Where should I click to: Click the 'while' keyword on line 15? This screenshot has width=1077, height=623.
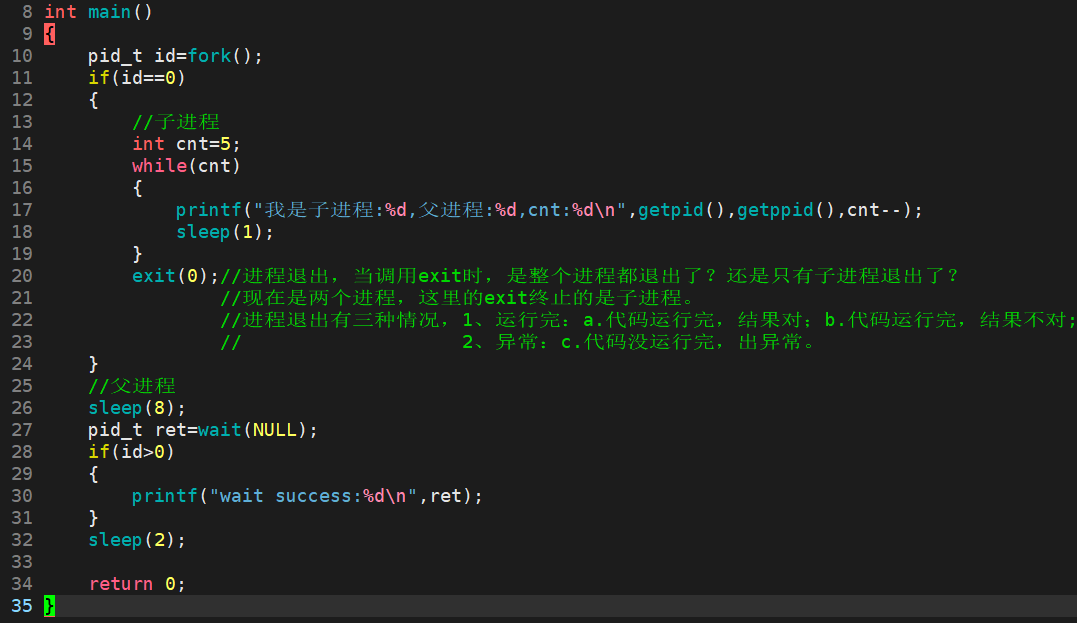(x=159, y=166)
